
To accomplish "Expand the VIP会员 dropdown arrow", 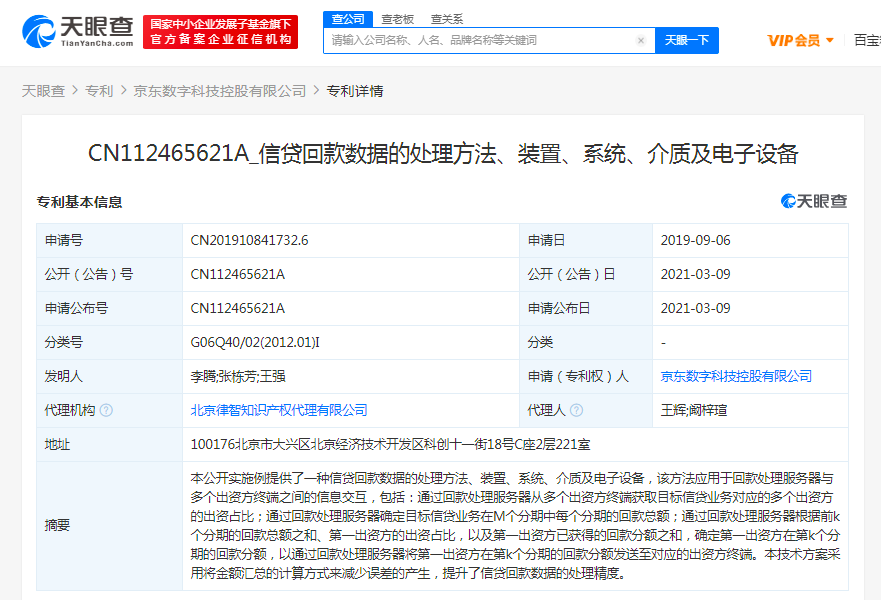I will (x=829, y=41).
